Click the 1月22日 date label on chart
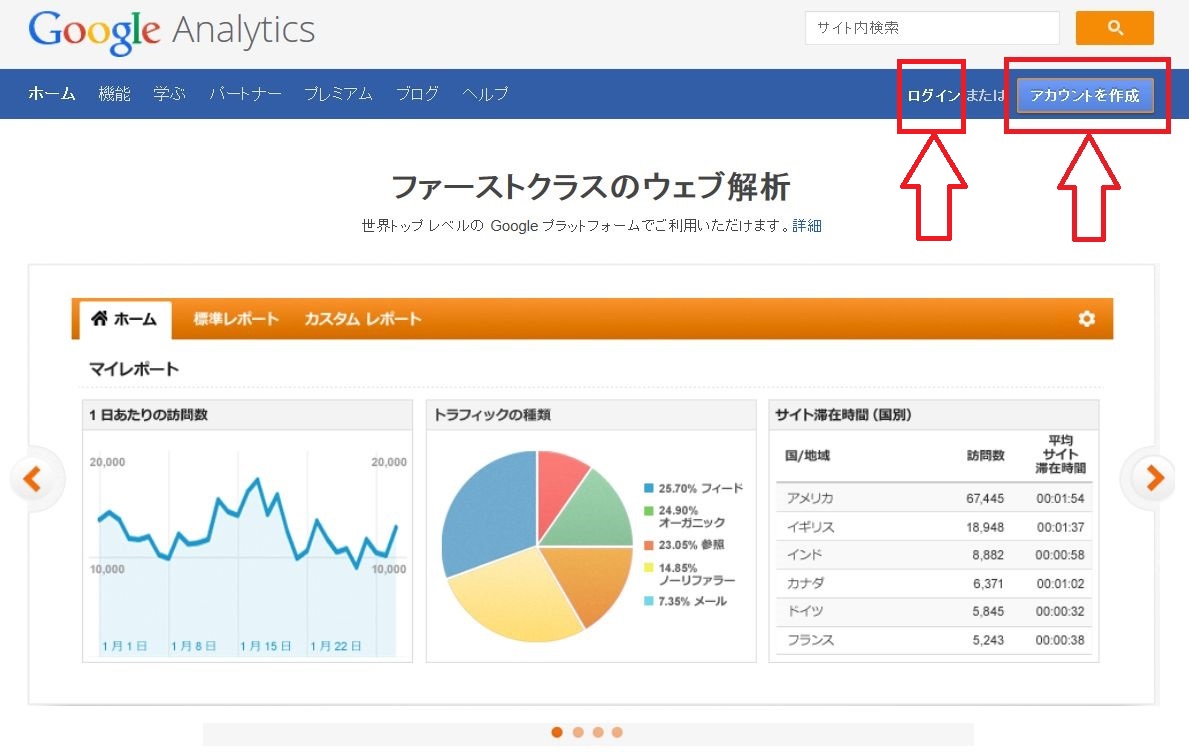Screen dimensions: 1189x752 [335, 646]
